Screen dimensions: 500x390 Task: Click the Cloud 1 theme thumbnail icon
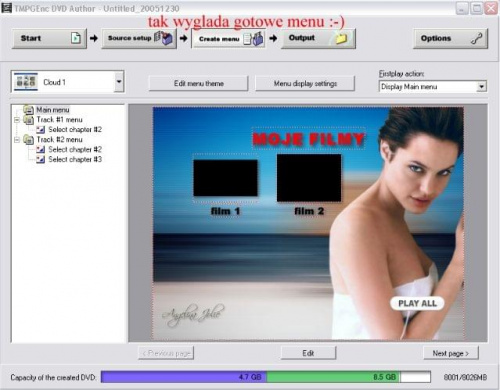tap(26, 81)
